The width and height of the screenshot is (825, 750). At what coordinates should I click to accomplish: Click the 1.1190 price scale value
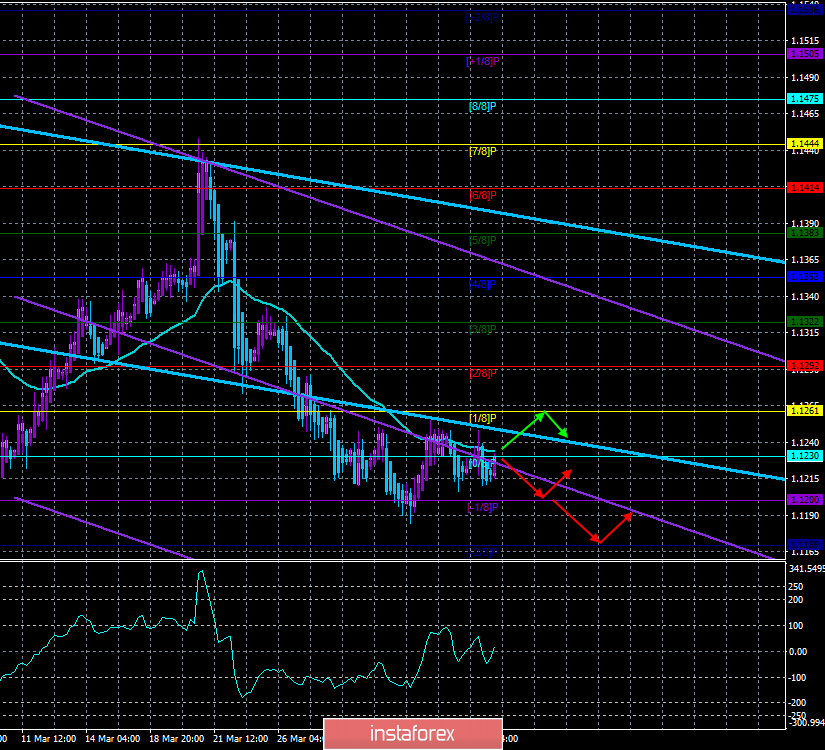coord(805,516)
